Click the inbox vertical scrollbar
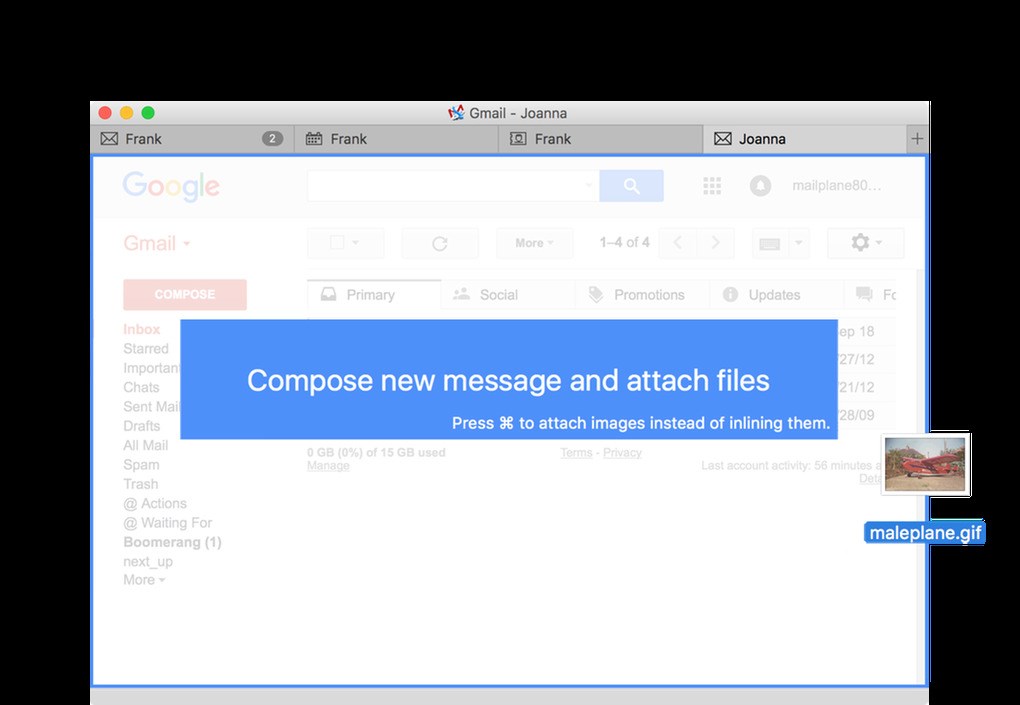The width and height of the screenshot is (1020, 705). point(920,475)
